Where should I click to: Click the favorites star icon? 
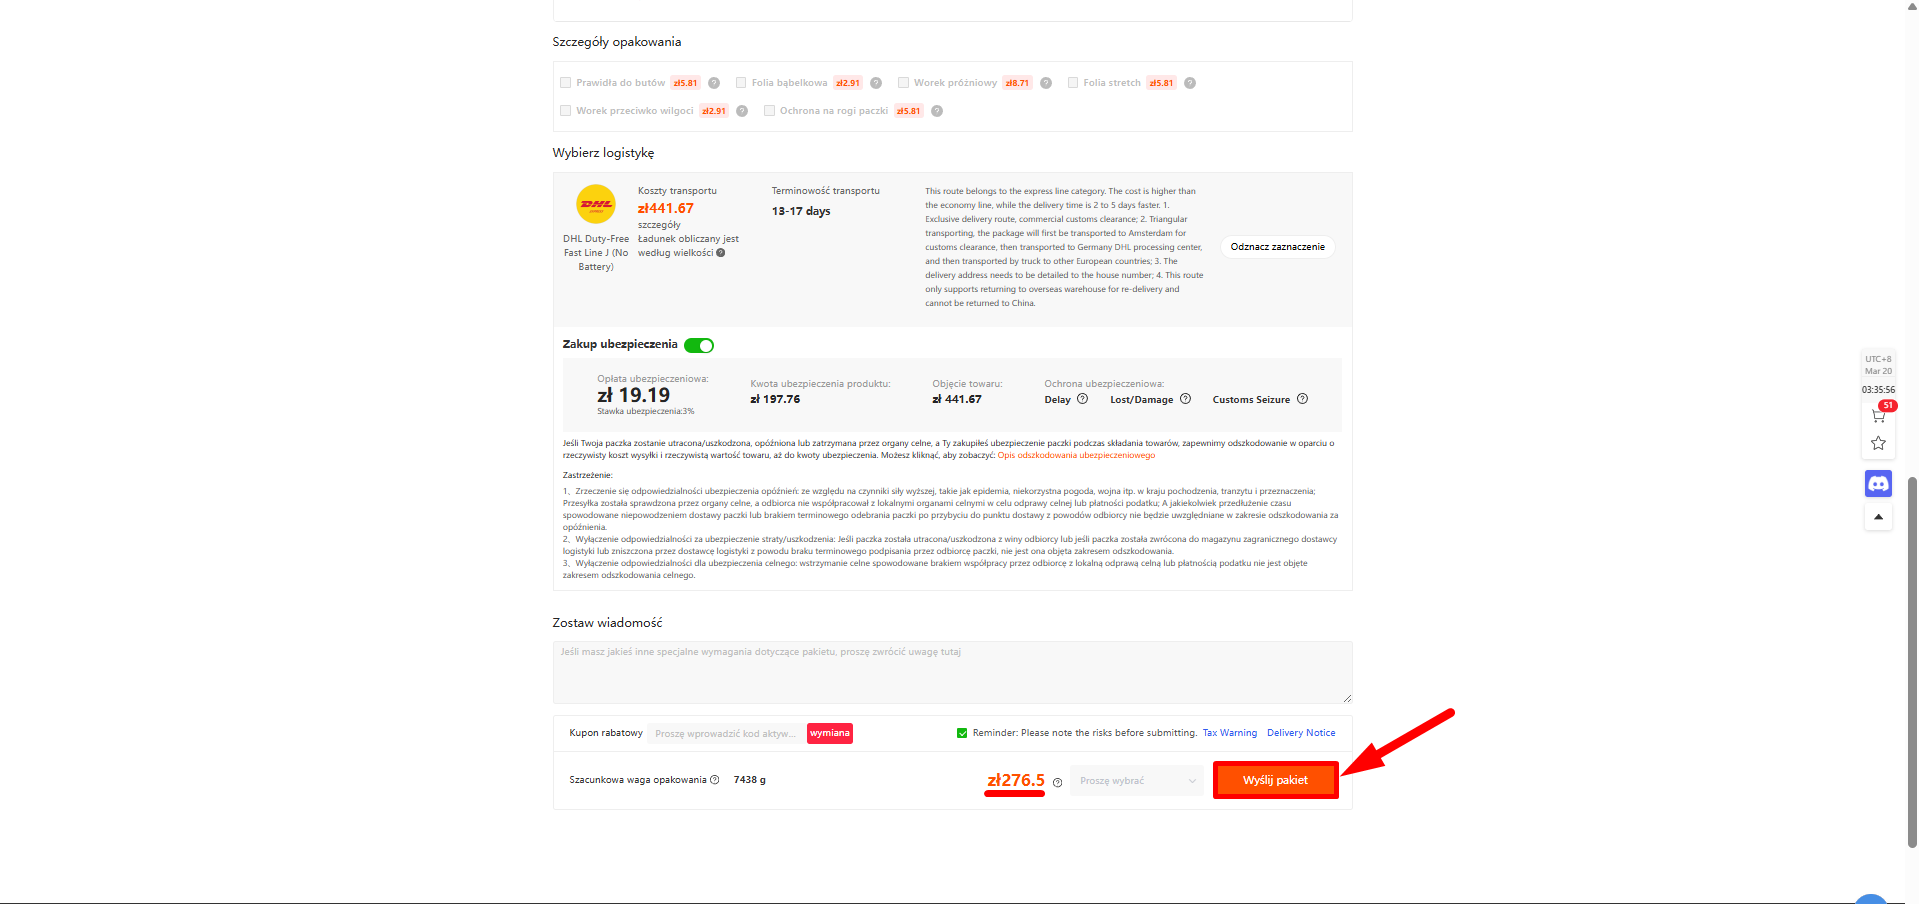1878,443
